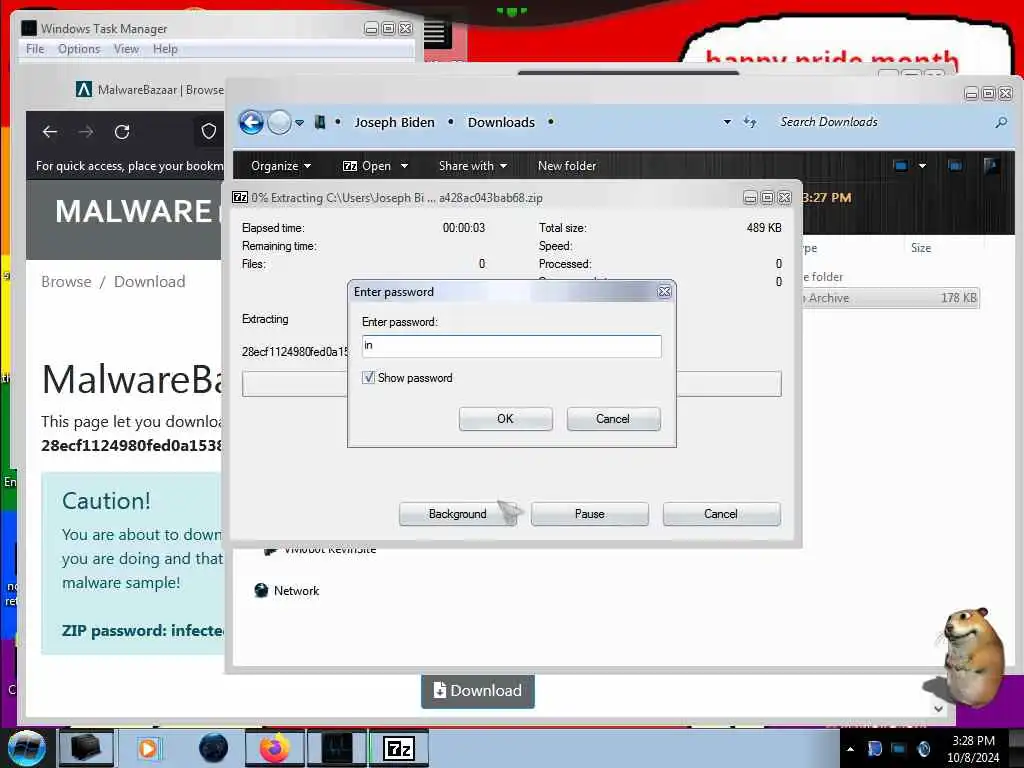Screen dimensions: 1024x768
Task: Click the Firefox shield tracking protection icon
Action: pyautogui.click(x=208, y=132)
